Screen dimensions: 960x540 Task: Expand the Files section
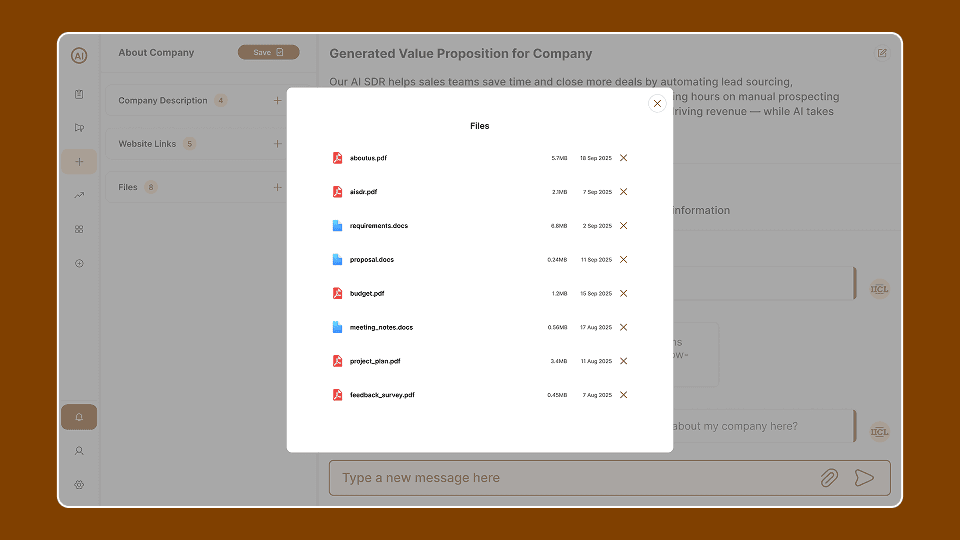pyautogui.click(x=277, y=187)
